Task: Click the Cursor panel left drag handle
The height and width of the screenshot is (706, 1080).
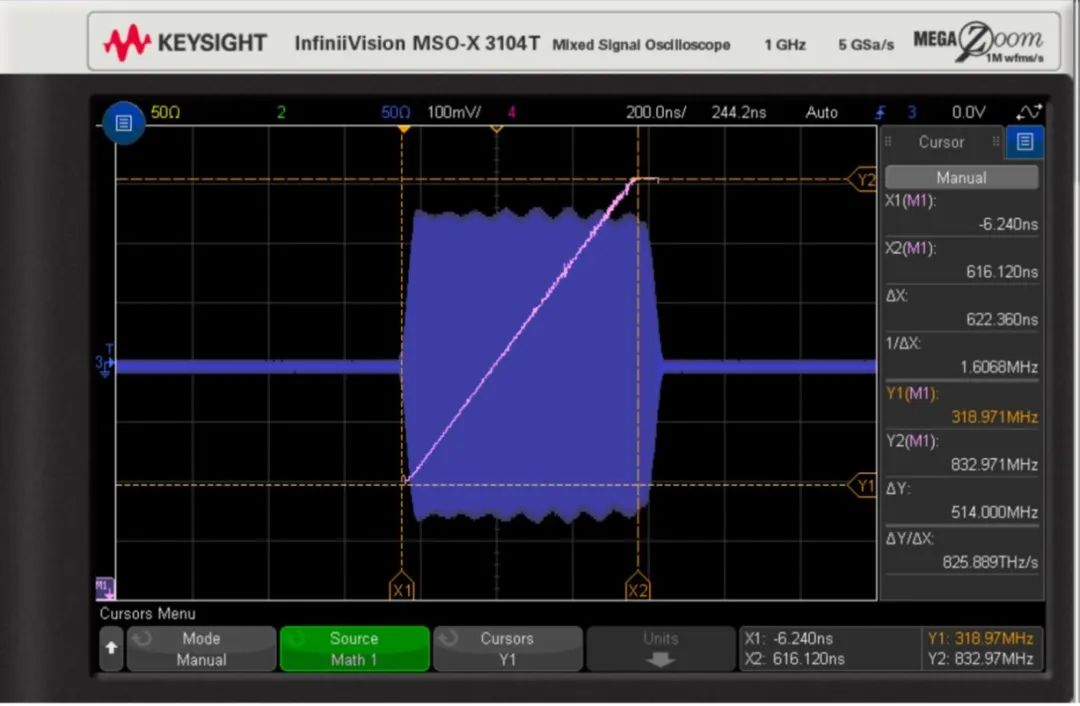Action: tap(889, 141)
